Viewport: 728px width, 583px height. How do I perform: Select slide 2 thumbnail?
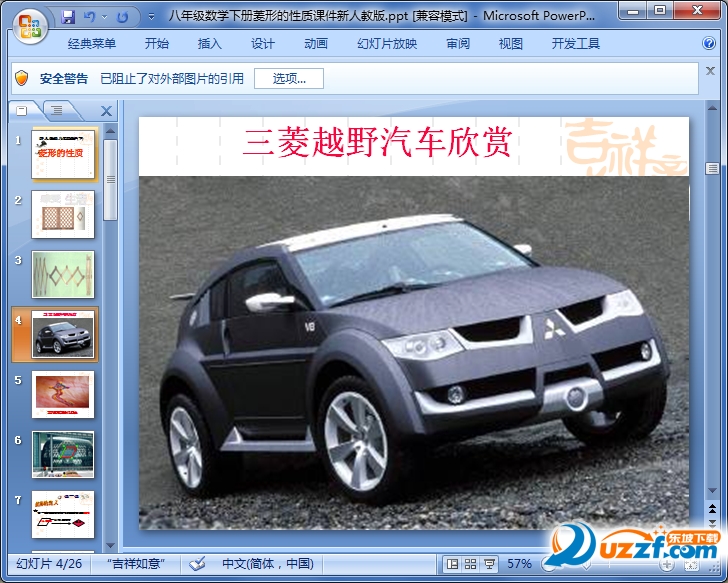63,214
